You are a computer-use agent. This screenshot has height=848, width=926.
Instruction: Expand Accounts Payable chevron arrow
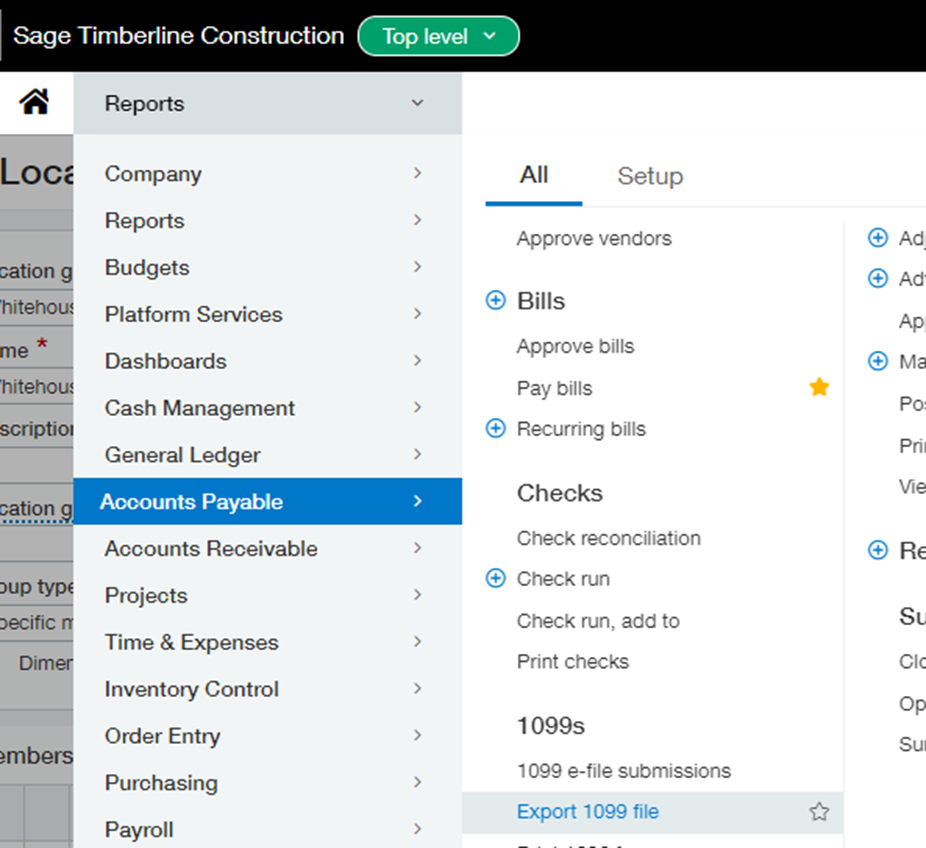(x=418, y=501)
